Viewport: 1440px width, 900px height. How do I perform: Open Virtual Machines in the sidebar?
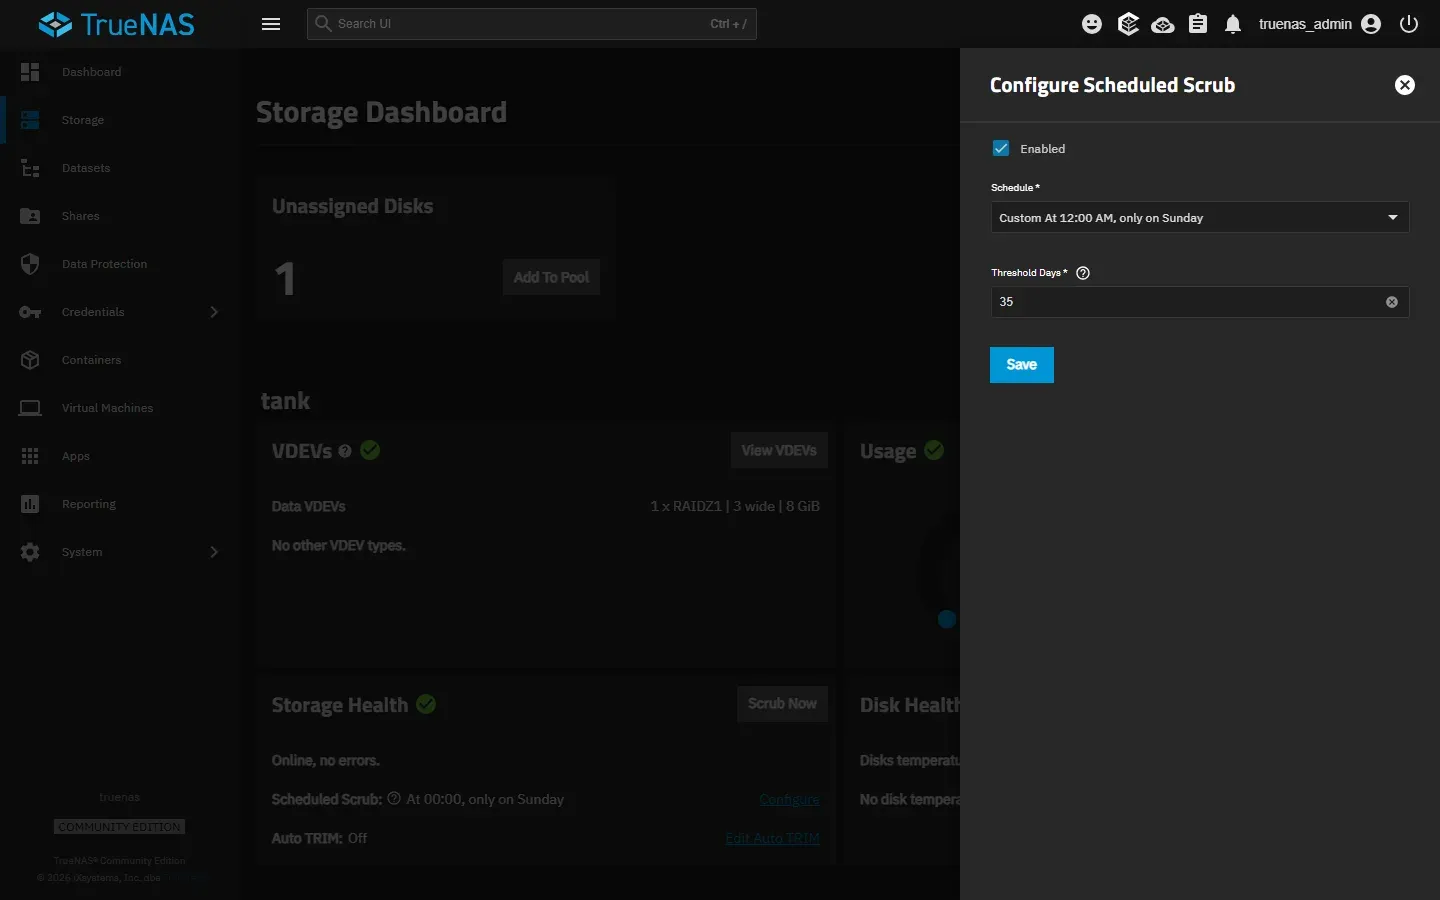point(120,408)
